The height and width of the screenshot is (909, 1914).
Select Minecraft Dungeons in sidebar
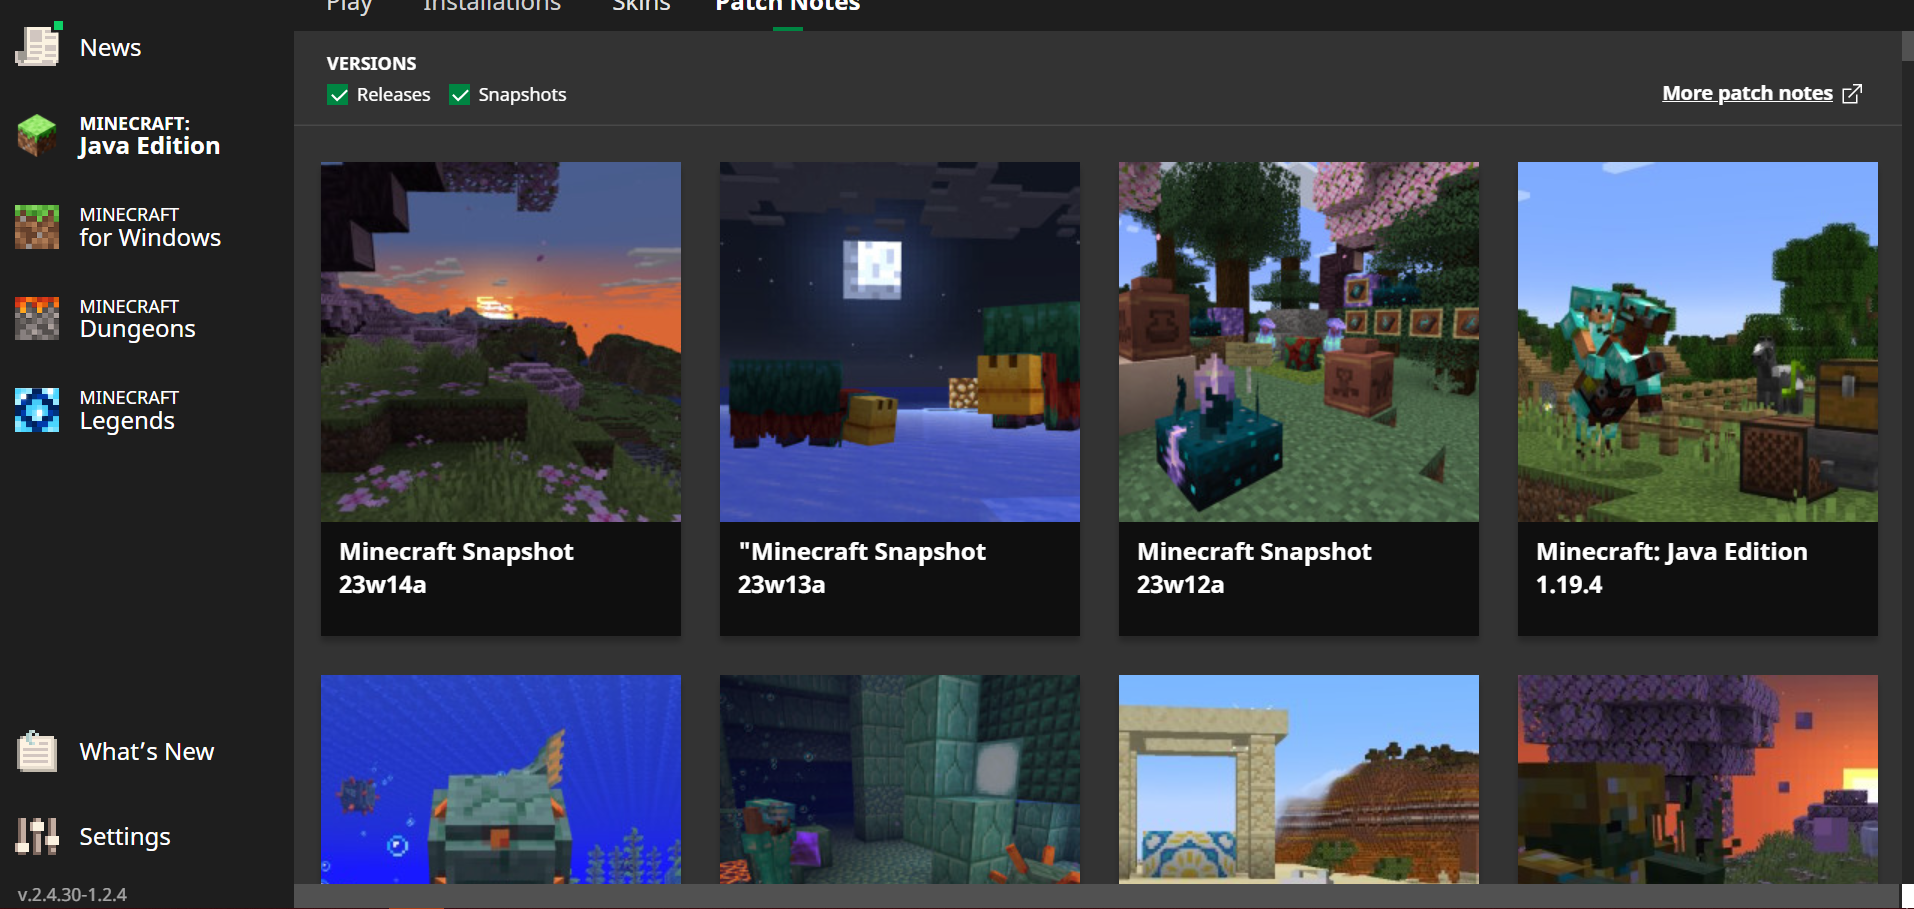[138, 318]
